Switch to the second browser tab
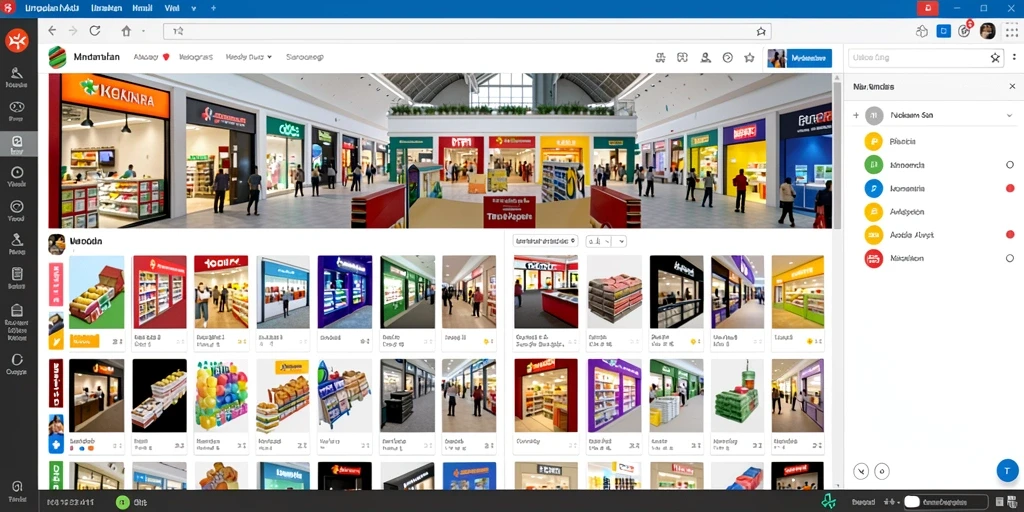This screenshot has height=512, width=1024. [108, 8]
